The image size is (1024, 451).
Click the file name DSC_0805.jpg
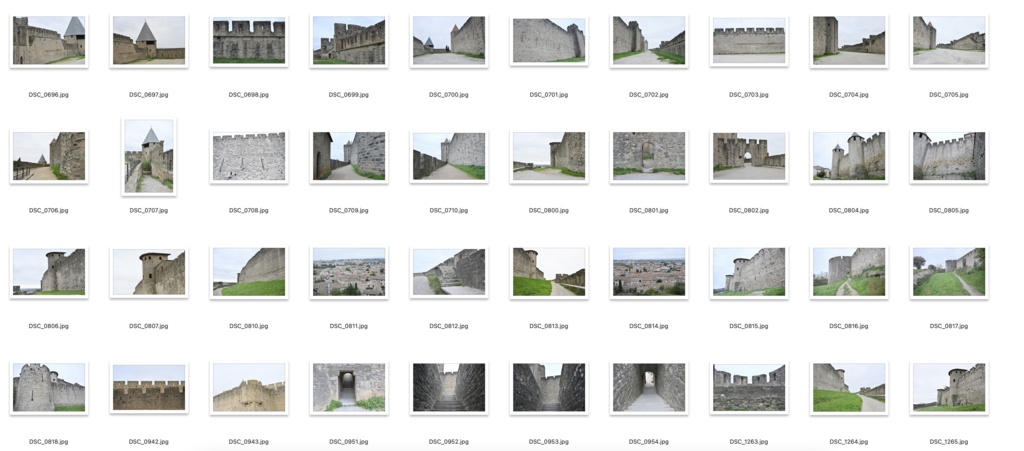(949, 210)
